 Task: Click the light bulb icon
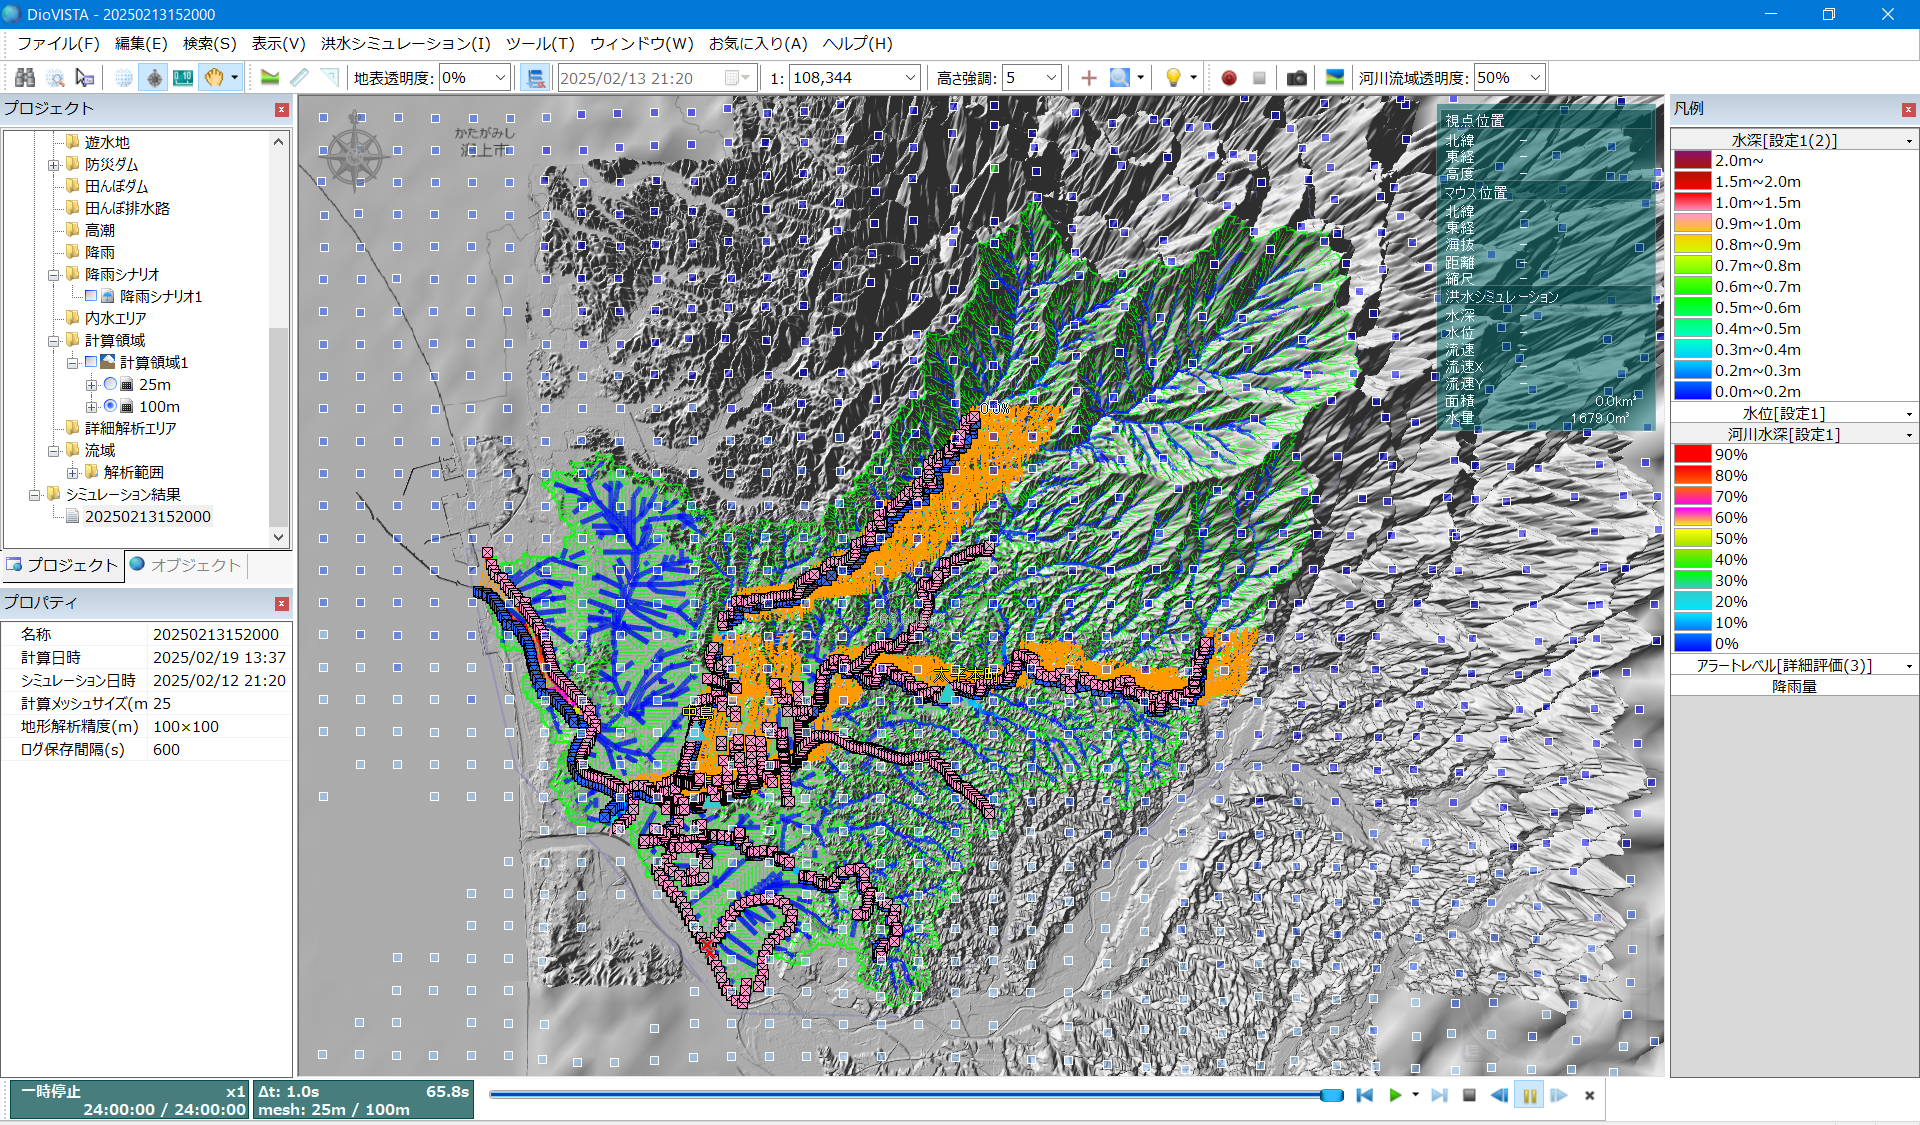pos(1173,78)
